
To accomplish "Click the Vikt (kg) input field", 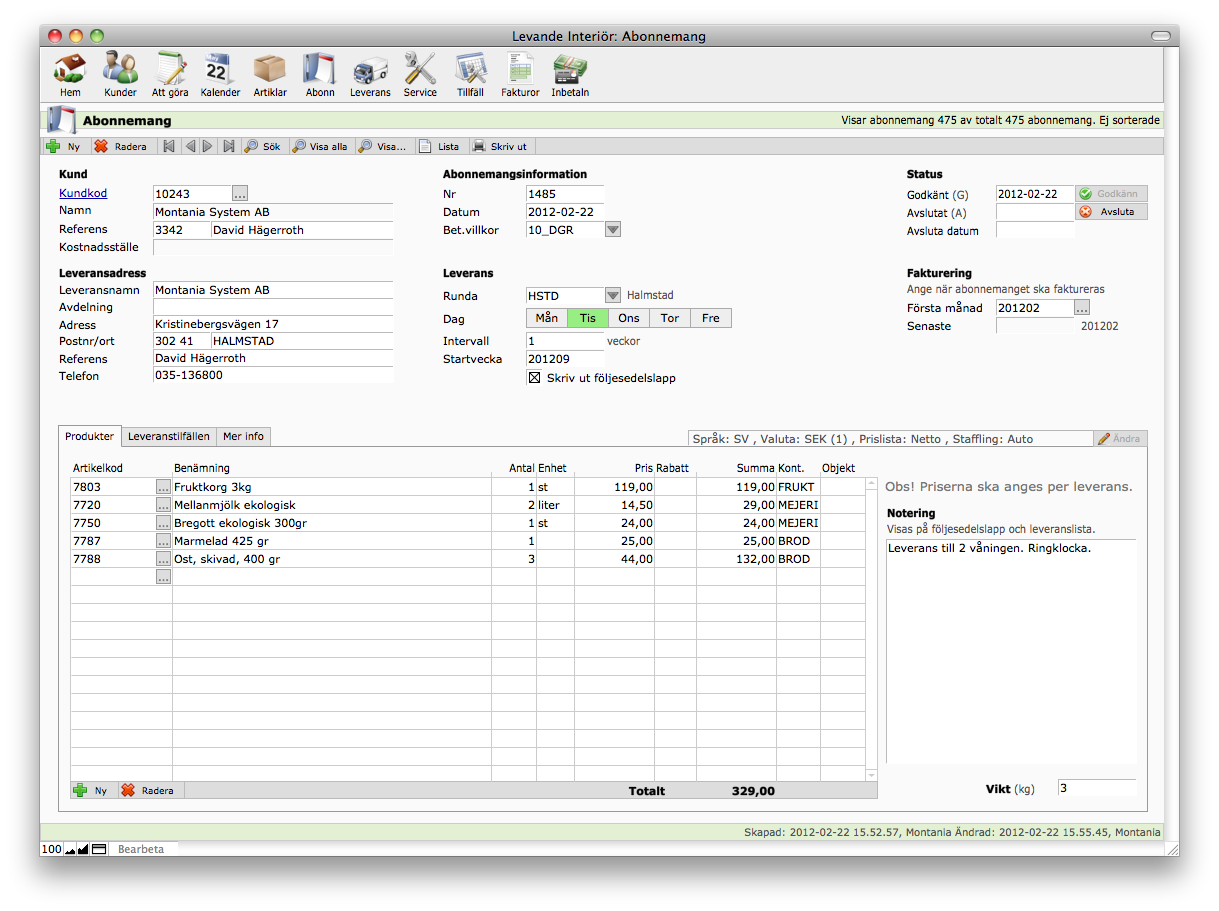I will (1096, 789).
